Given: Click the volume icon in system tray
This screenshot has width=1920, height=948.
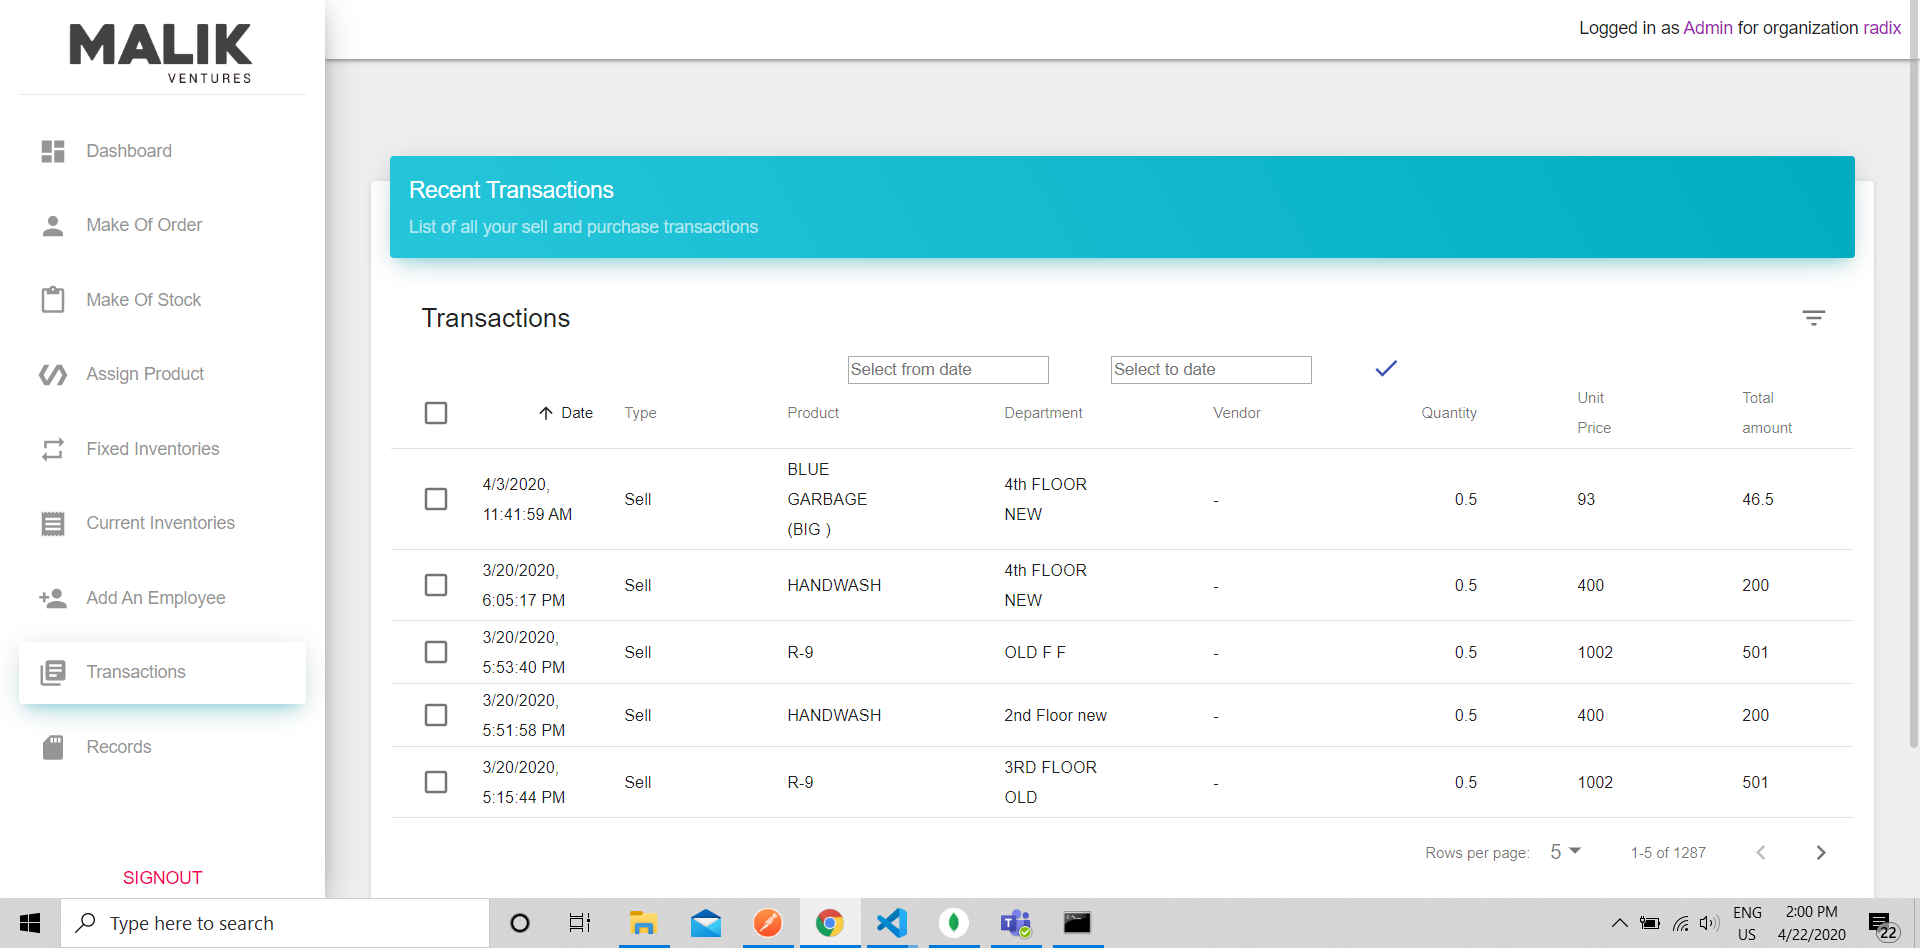Looking at the screenshot, I should click(1709, 923).
